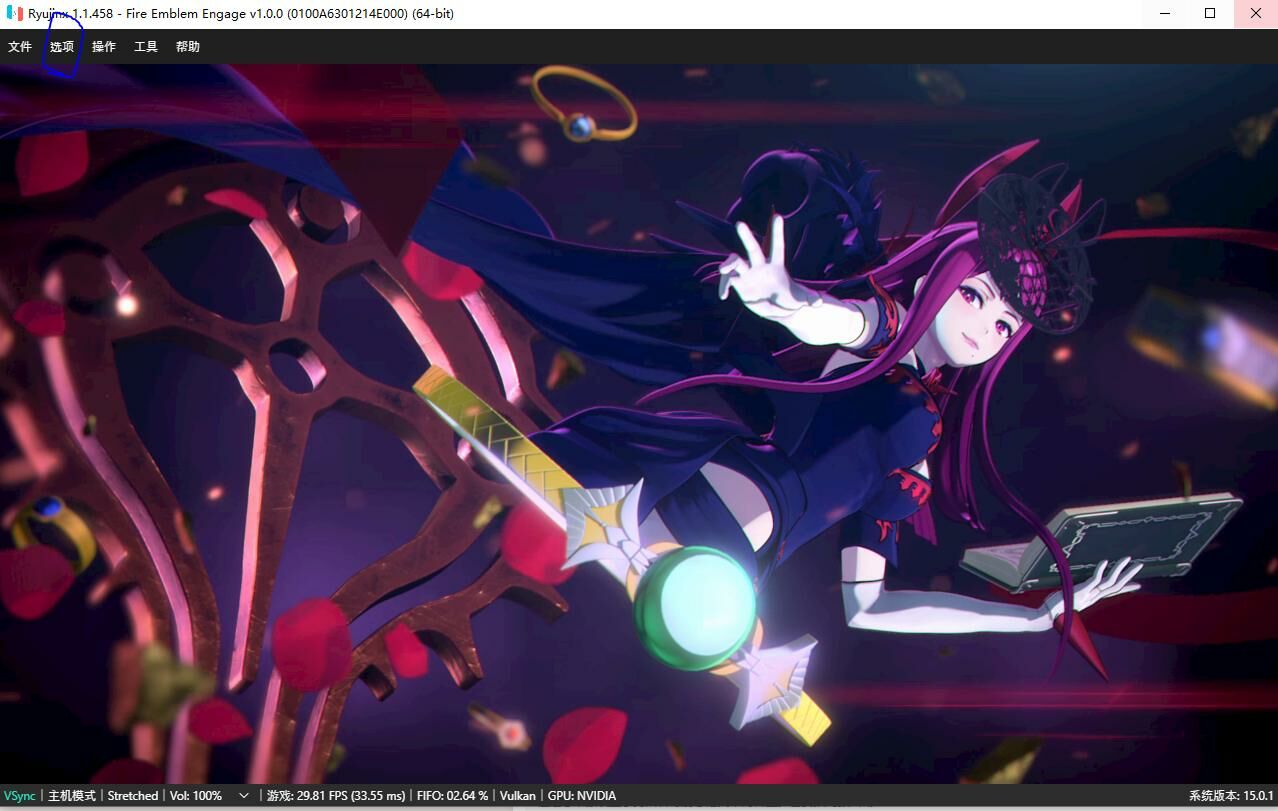This screenshot has width=1278, height=811.
Task: Open the 帮助 menu
Action: [188, 47]
